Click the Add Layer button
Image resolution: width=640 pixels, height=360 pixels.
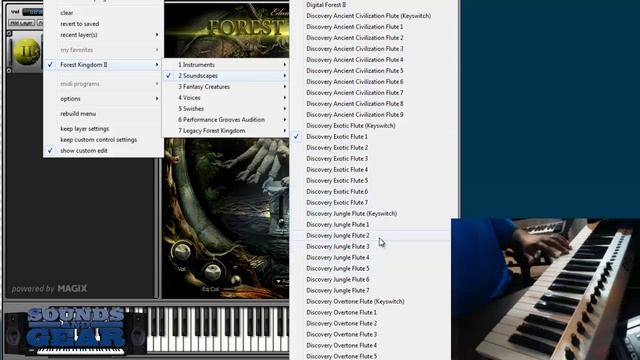coord(22,23)
